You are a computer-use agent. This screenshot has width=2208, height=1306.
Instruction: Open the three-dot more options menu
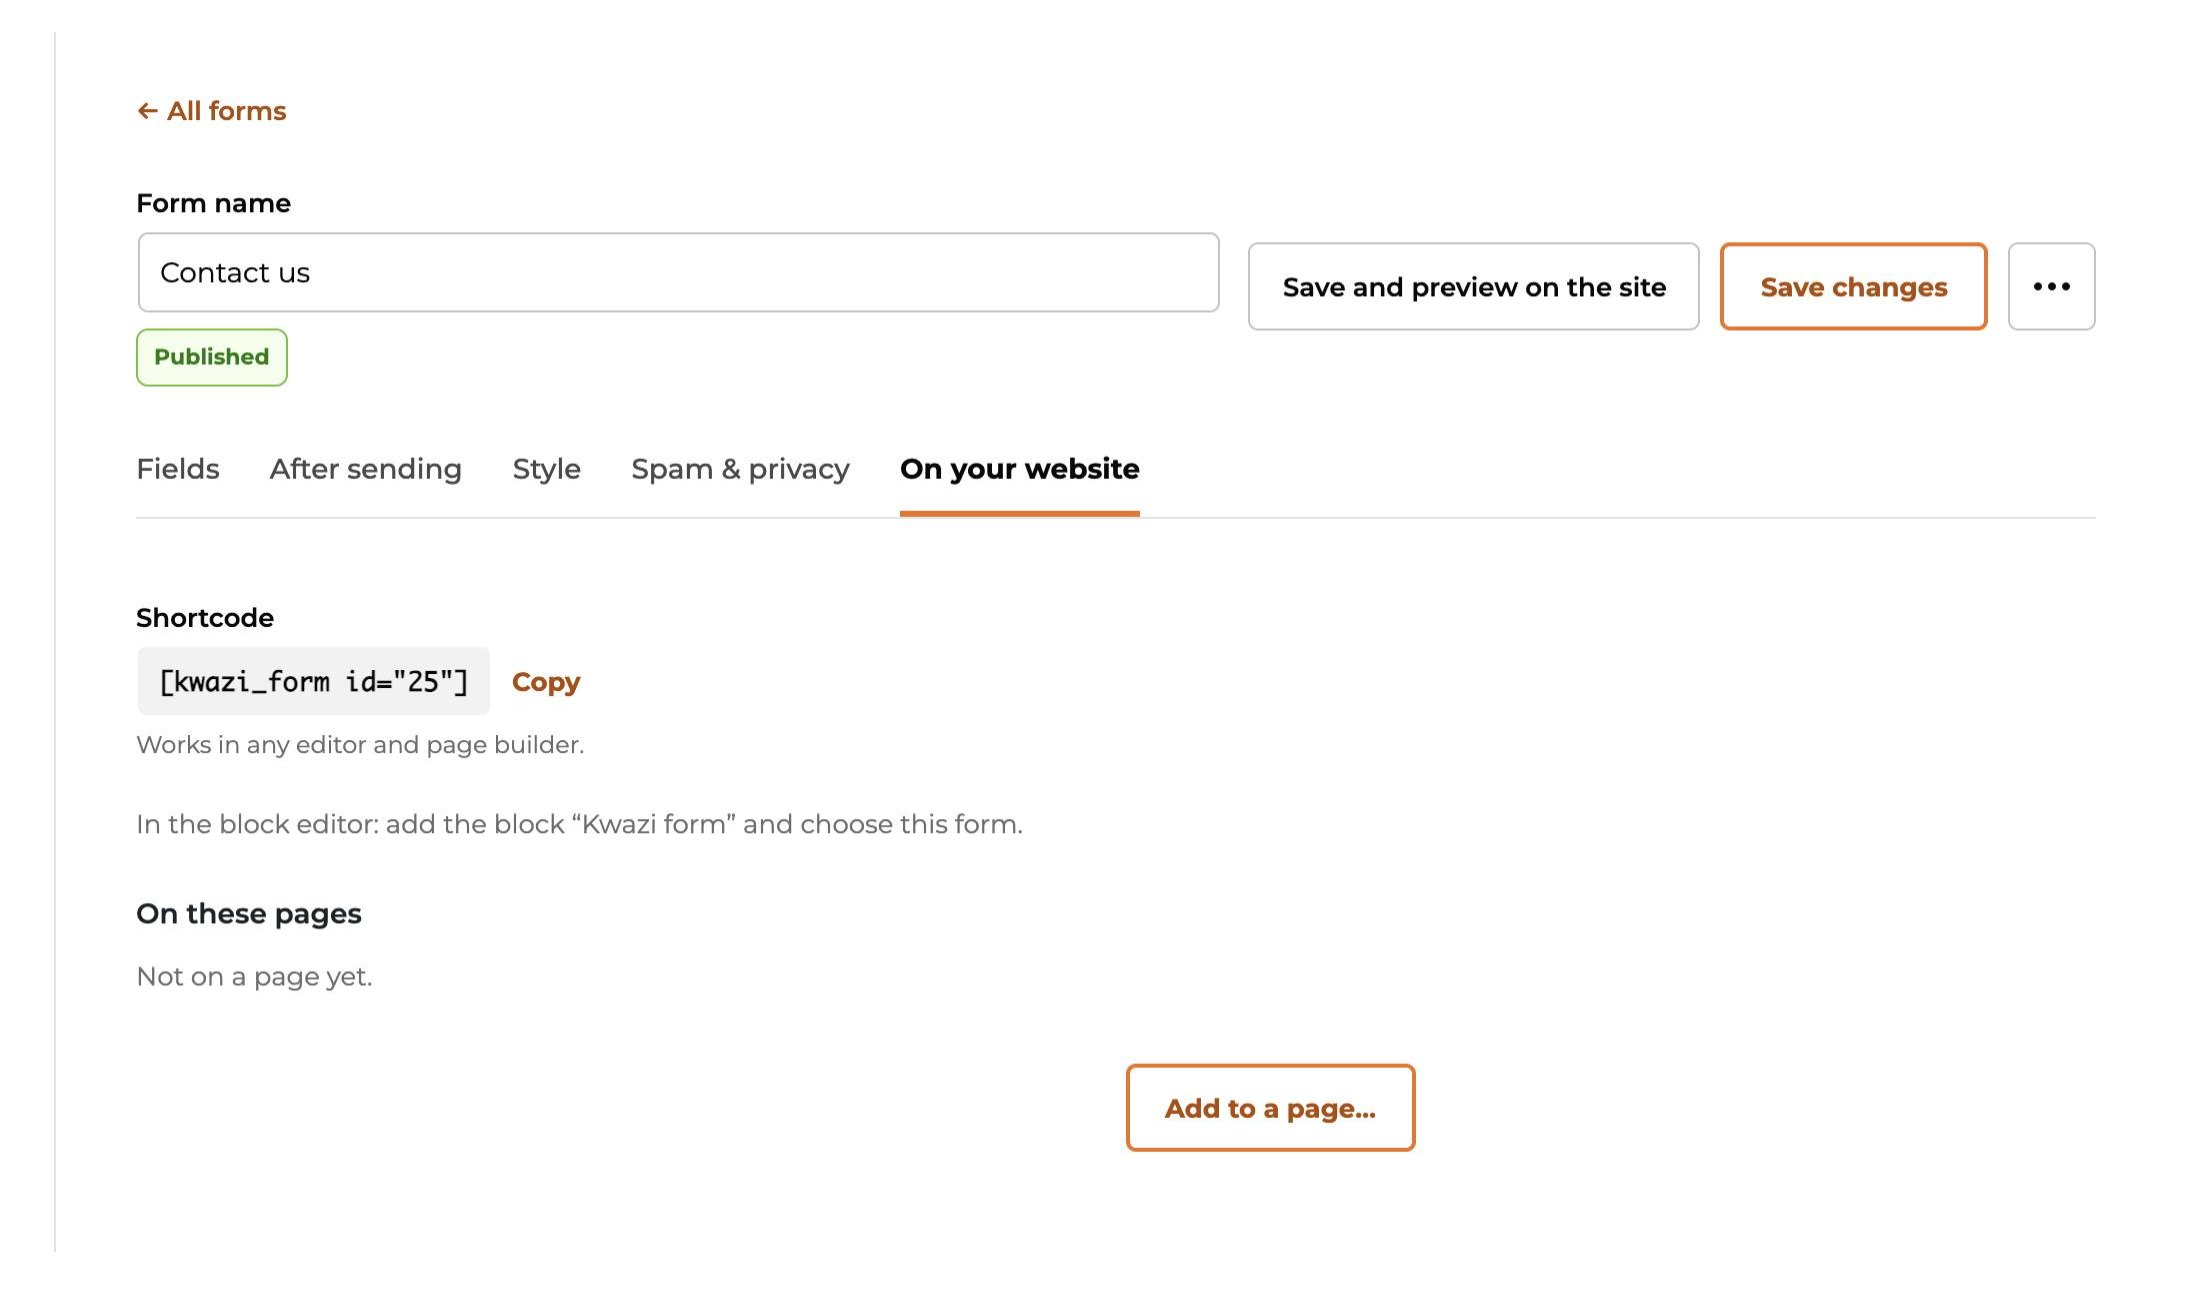[2051, 286]
